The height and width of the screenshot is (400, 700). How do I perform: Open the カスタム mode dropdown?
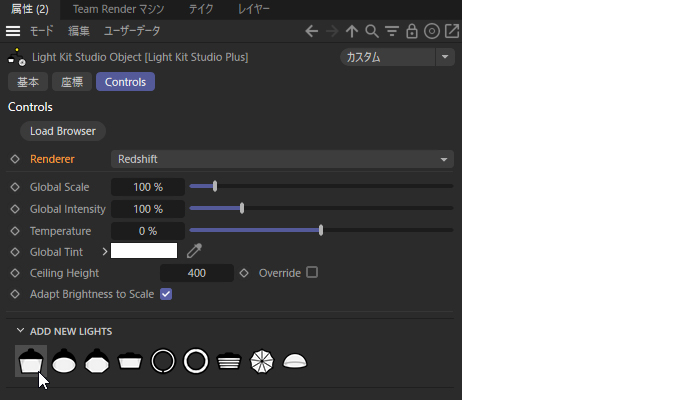[397, 57]
